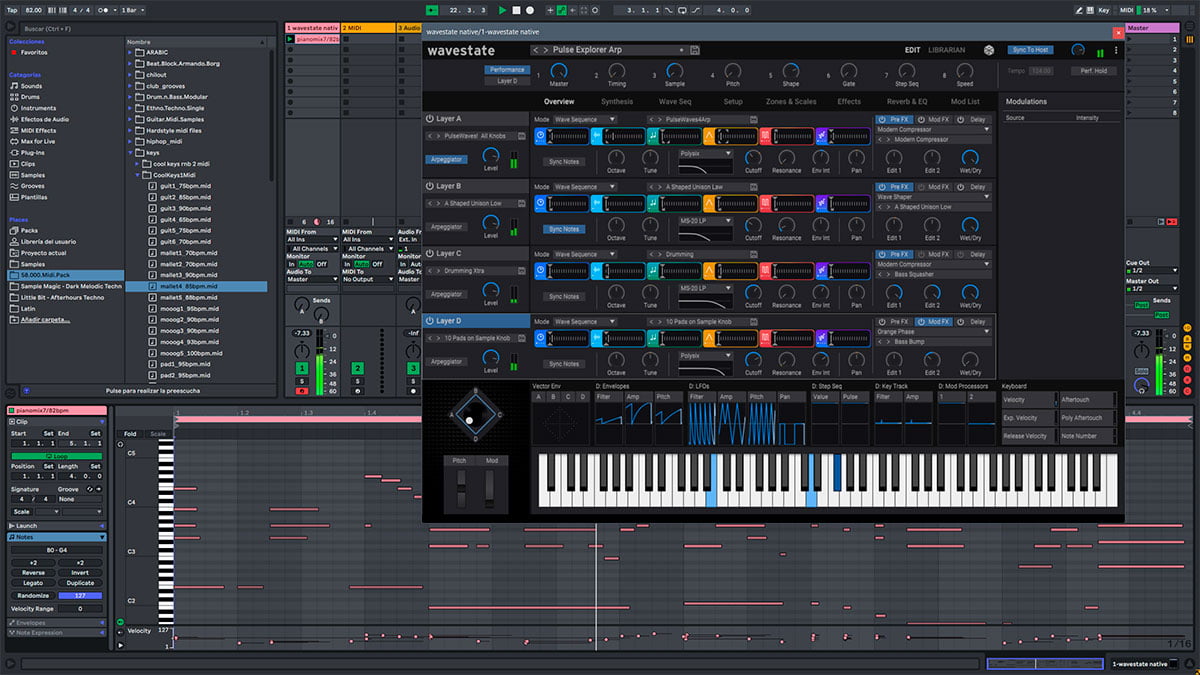Click the Layer A timing lane blue icon

pos(540,135)
